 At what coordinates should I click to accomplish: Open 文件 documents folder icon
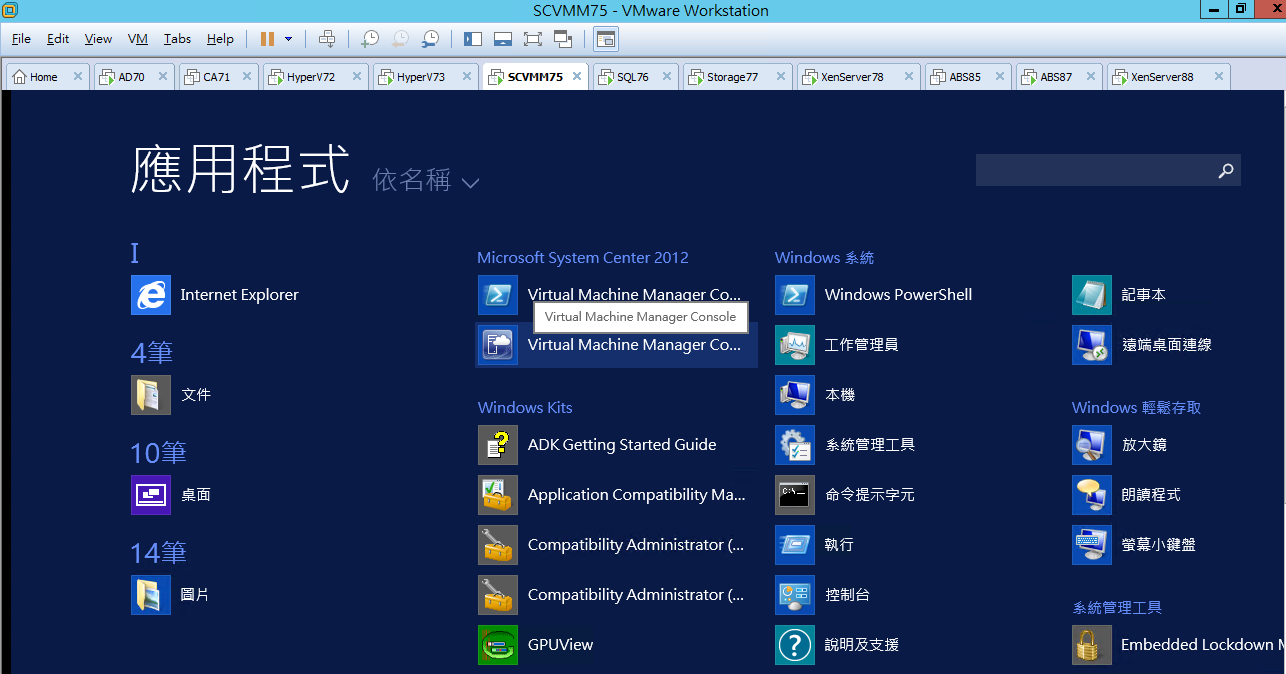pos(151,395)
